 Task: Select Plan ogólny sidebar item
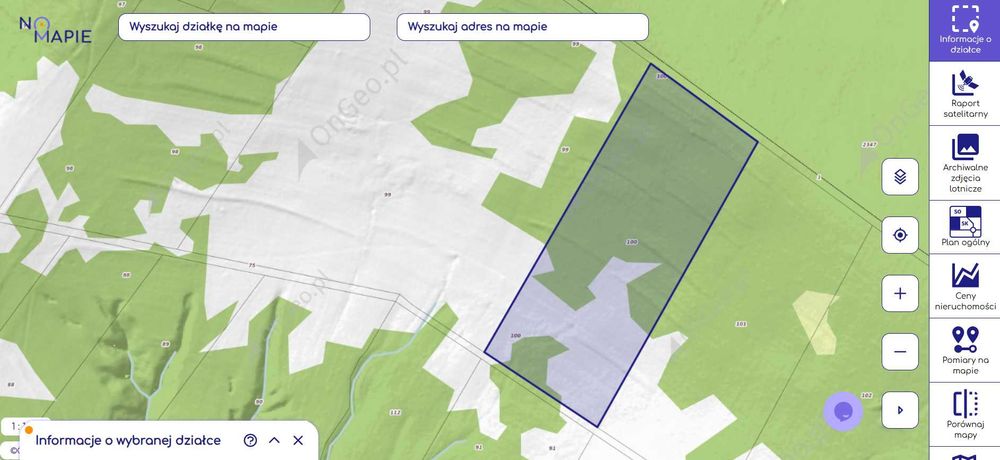[x=964, y=226]
